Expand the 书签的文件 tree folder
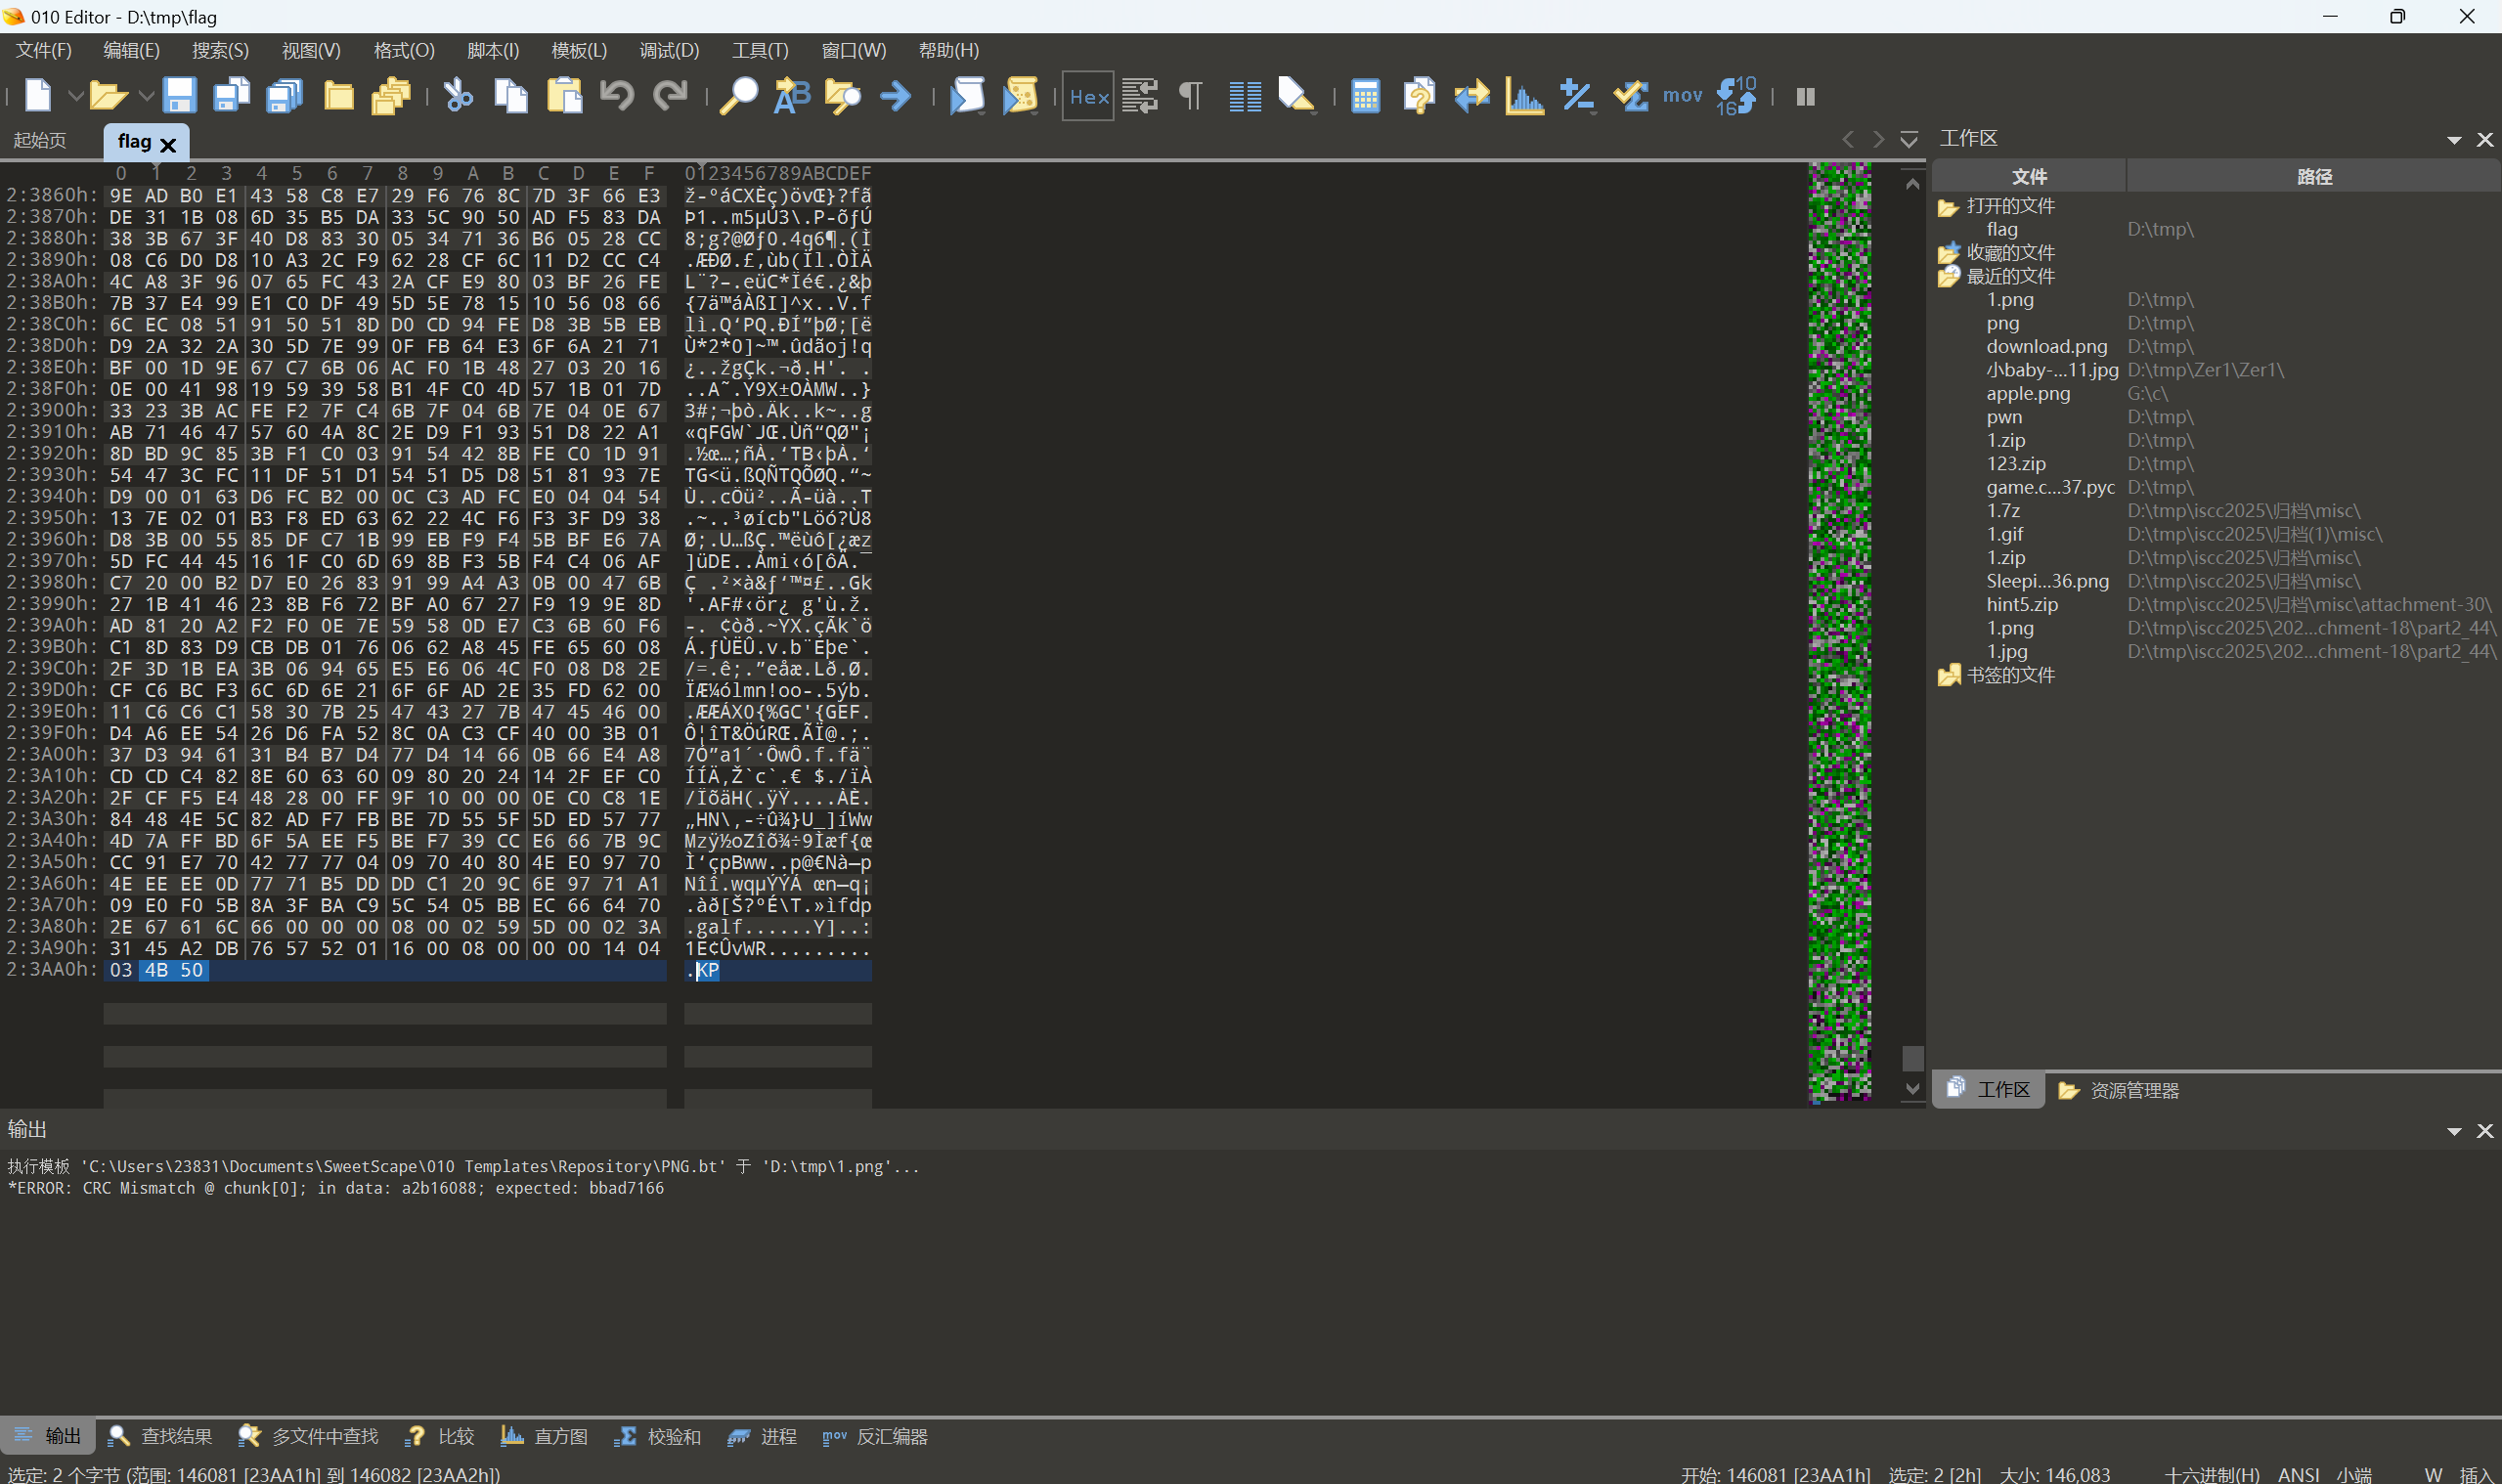This screenshot has height=1484, width=2502. tap(1947, 676)
